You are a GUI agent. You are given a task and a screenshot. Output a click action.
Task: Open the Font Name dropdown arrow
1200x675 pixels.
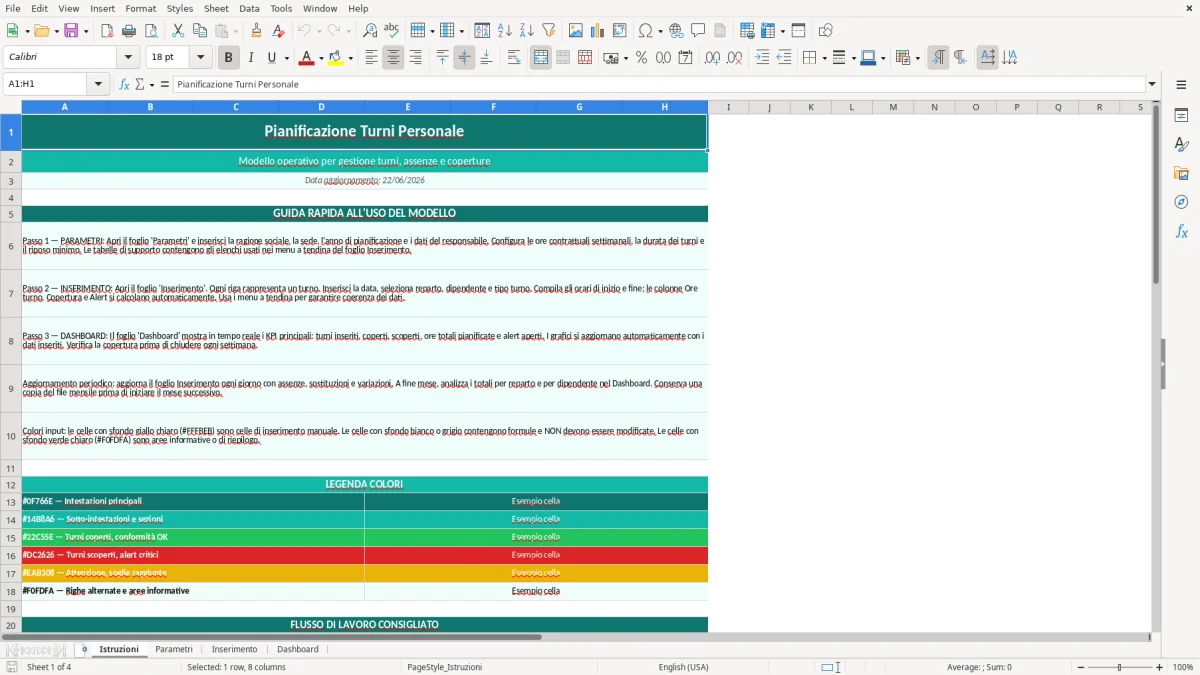tap(127, 58)
